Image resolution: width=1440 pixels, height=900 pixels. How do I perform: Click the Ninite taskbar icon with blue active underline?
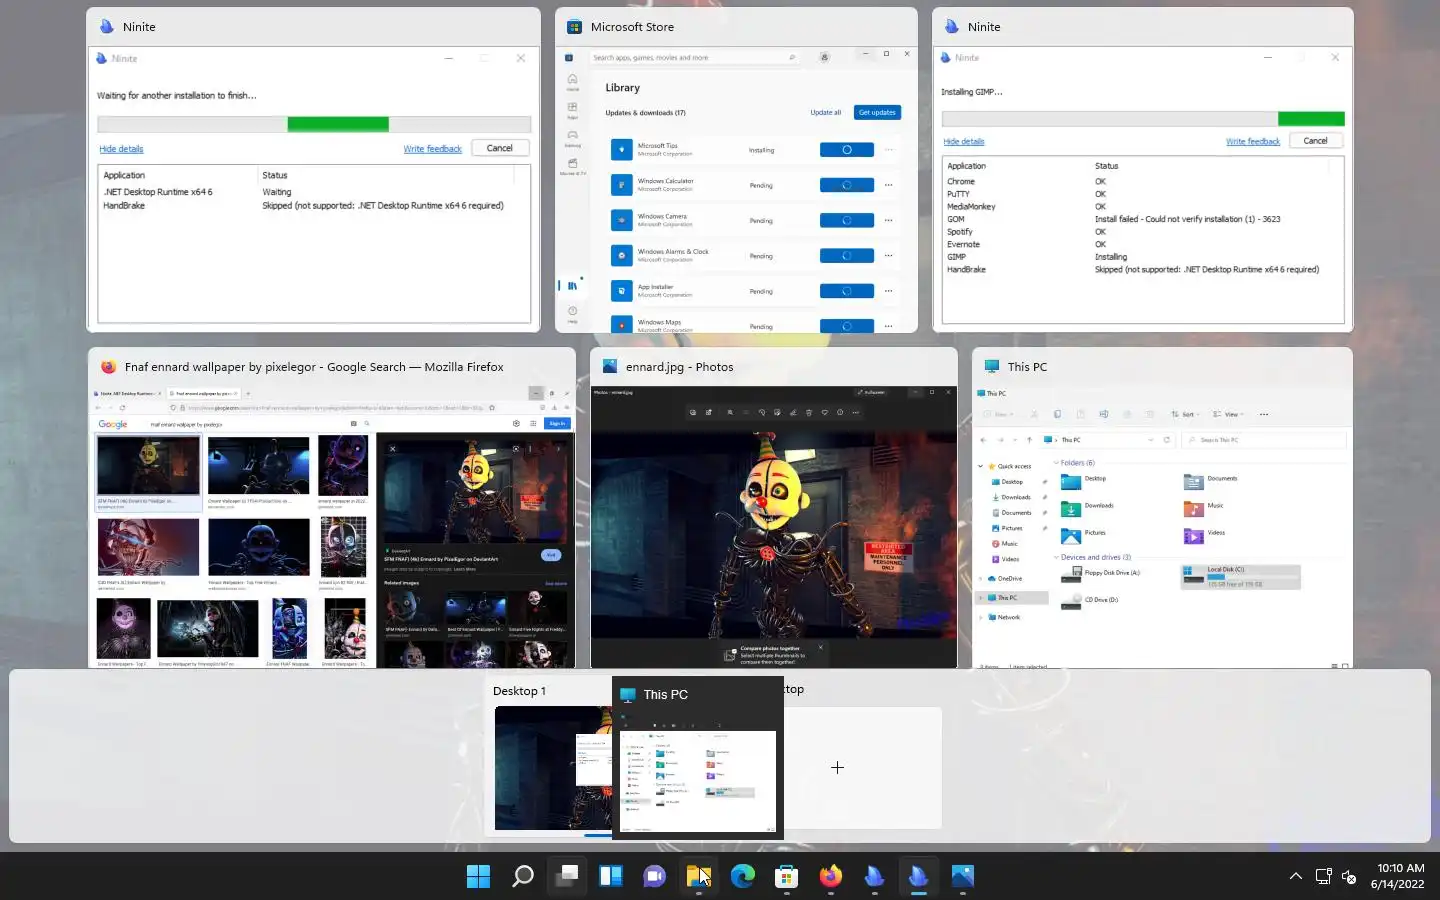tap(918, 877)
